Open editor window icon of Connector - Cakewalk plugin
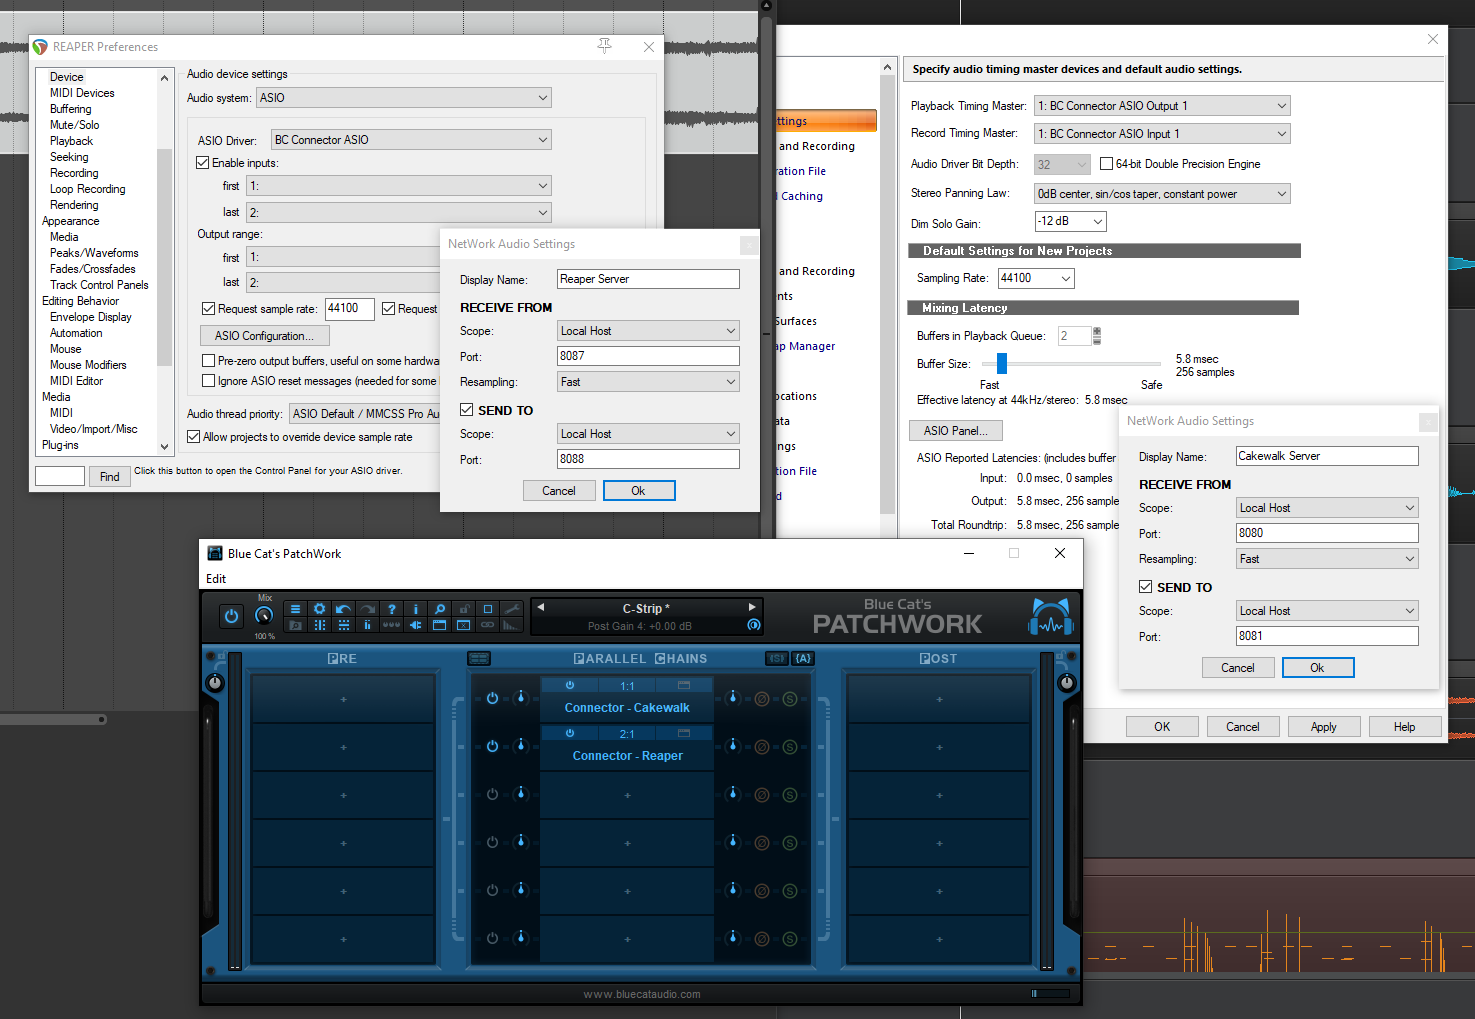The width and height of the screenshot is (1475, 1019). (x=684, y=685)
